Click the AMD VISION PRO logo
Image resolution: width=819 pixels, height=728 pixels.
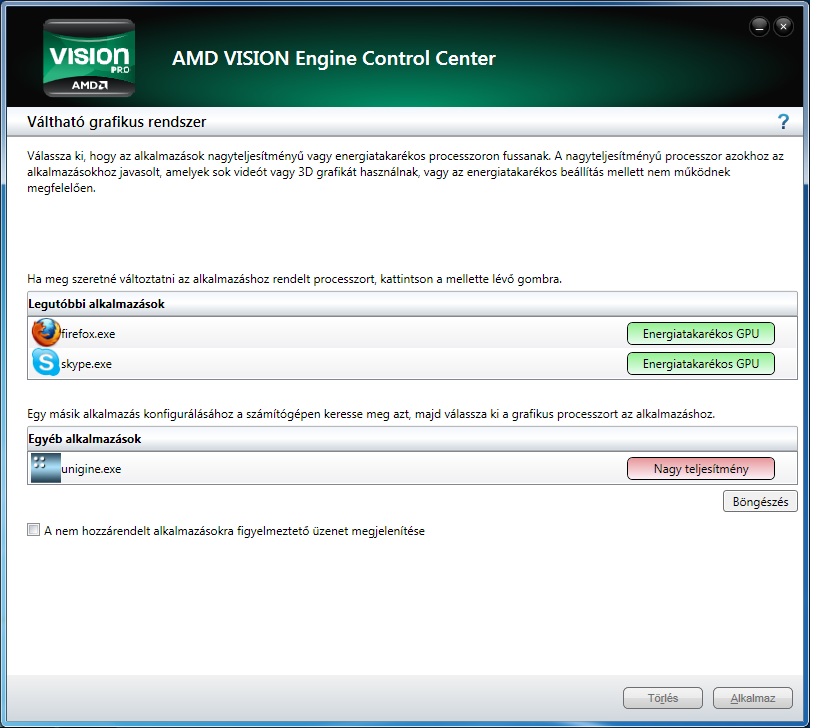89,57
